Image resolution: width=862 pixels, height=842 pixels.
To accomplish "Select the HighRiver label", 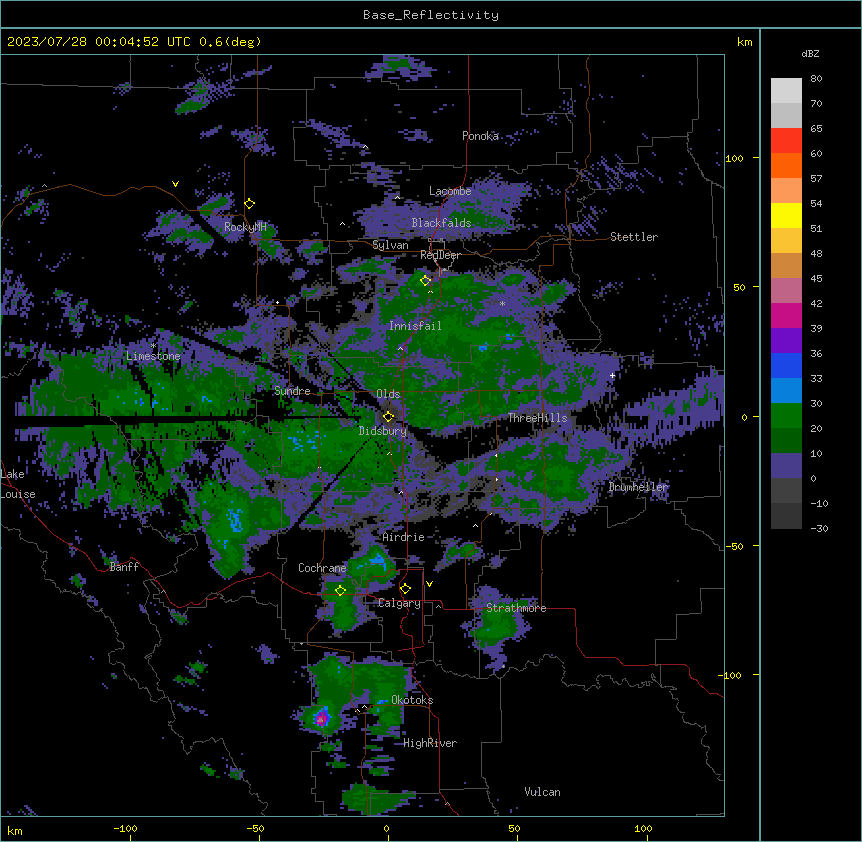I will 430,743.
